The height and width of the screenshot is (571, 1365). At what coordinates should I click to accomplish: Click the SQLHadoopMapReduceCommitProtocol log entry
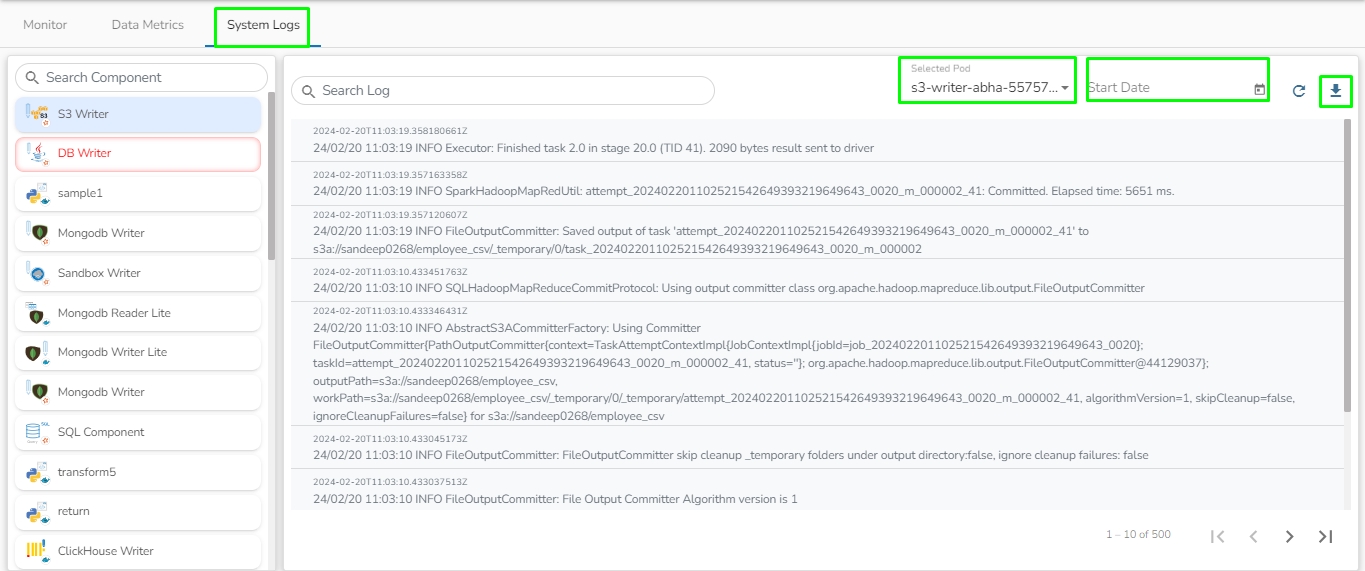(x=816, y=280)
